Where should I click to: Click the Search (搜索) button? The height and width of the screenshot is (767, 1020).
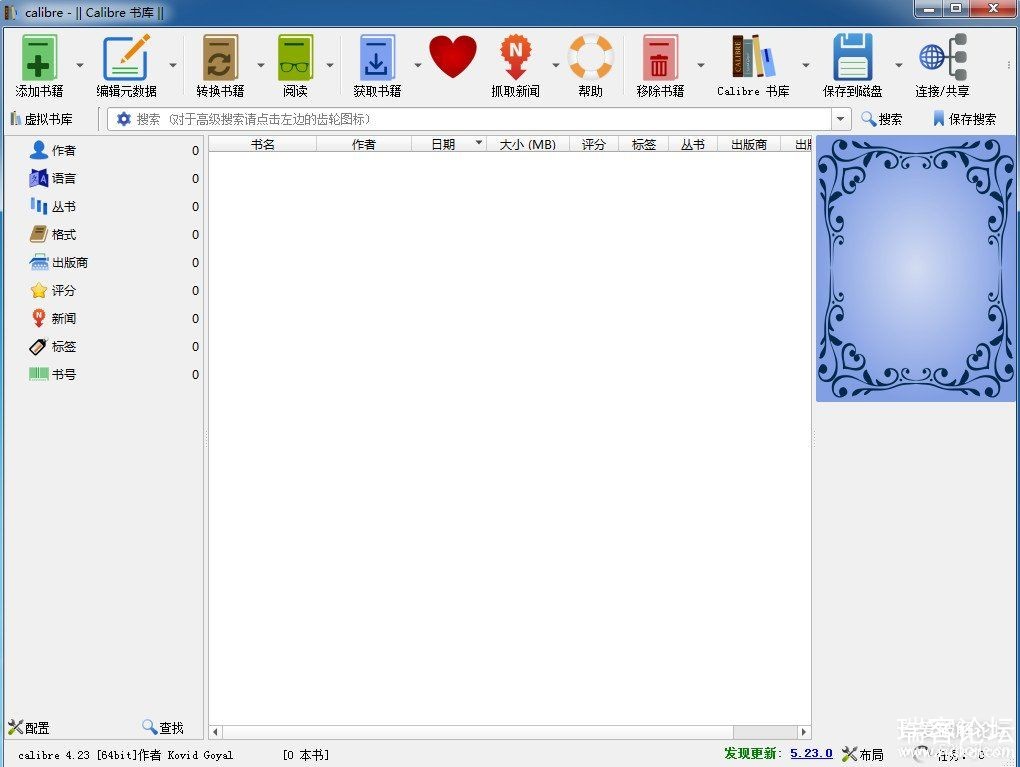click(x=881, y=119)
